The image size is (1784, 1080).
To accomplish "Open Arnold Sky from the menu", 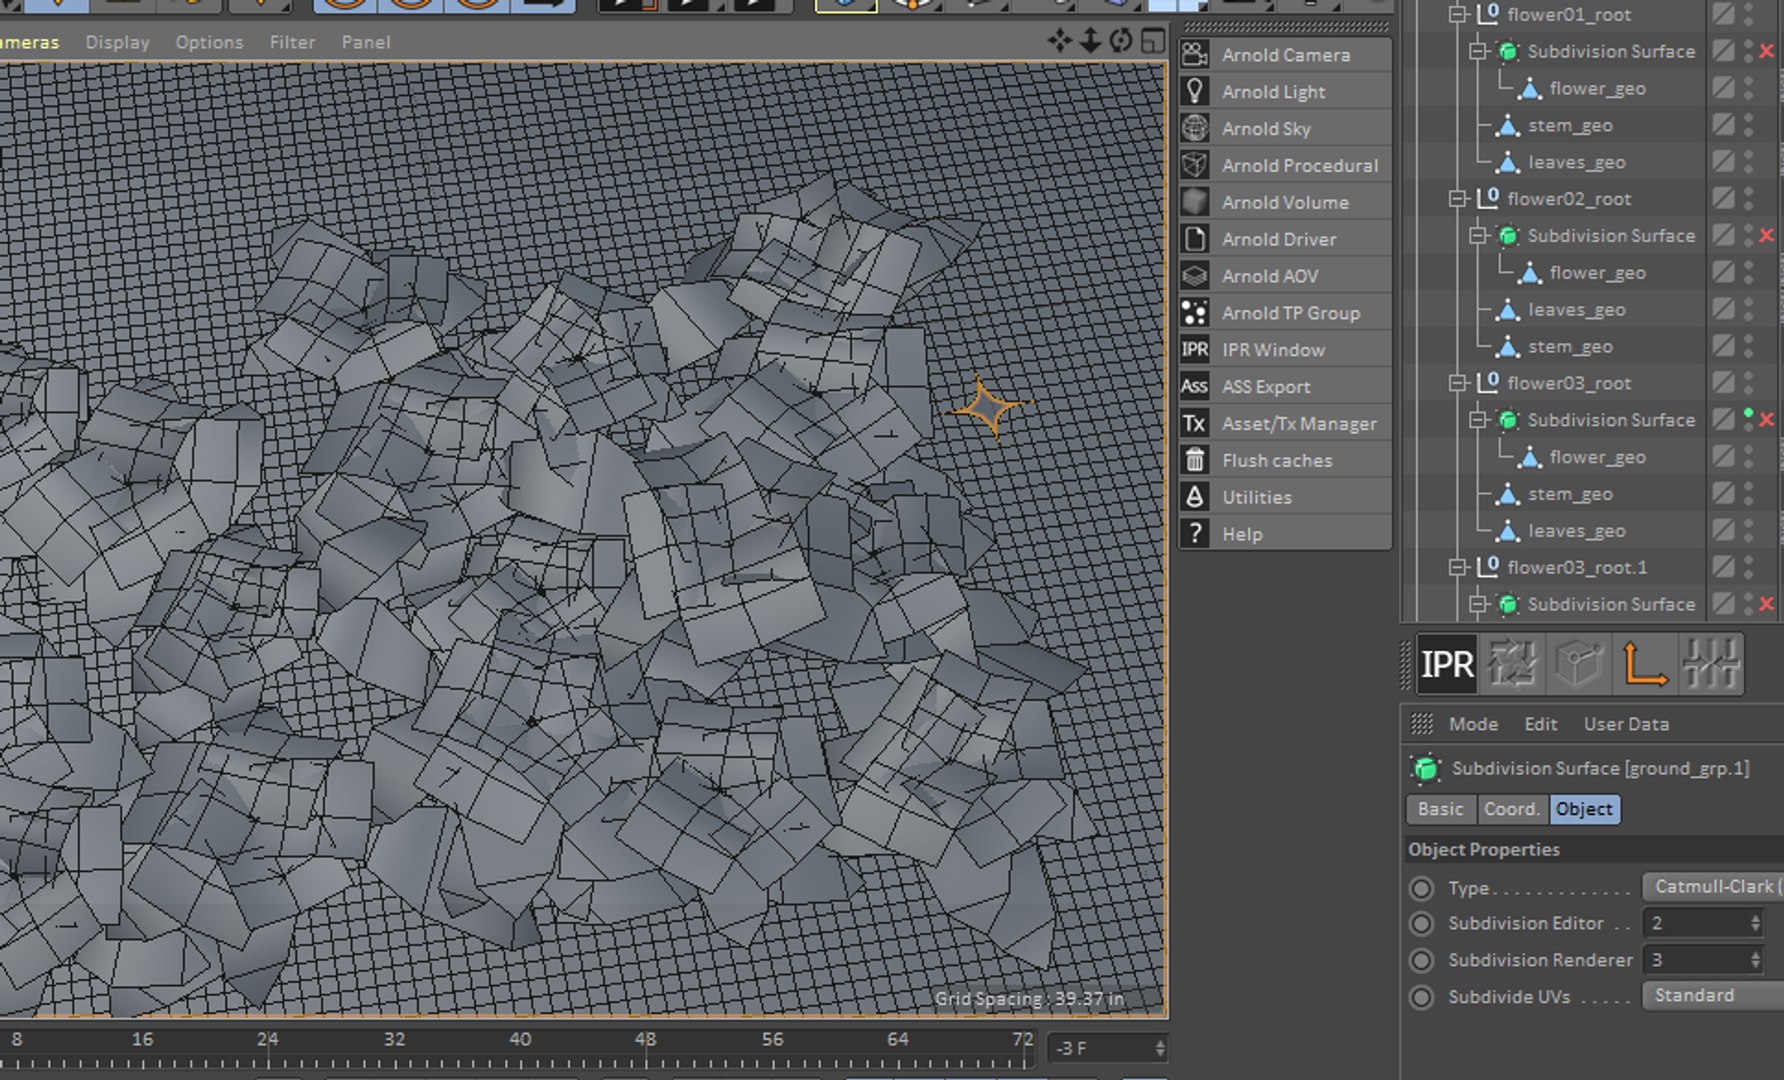I will pyautogui.click(x=1266, y=129).
